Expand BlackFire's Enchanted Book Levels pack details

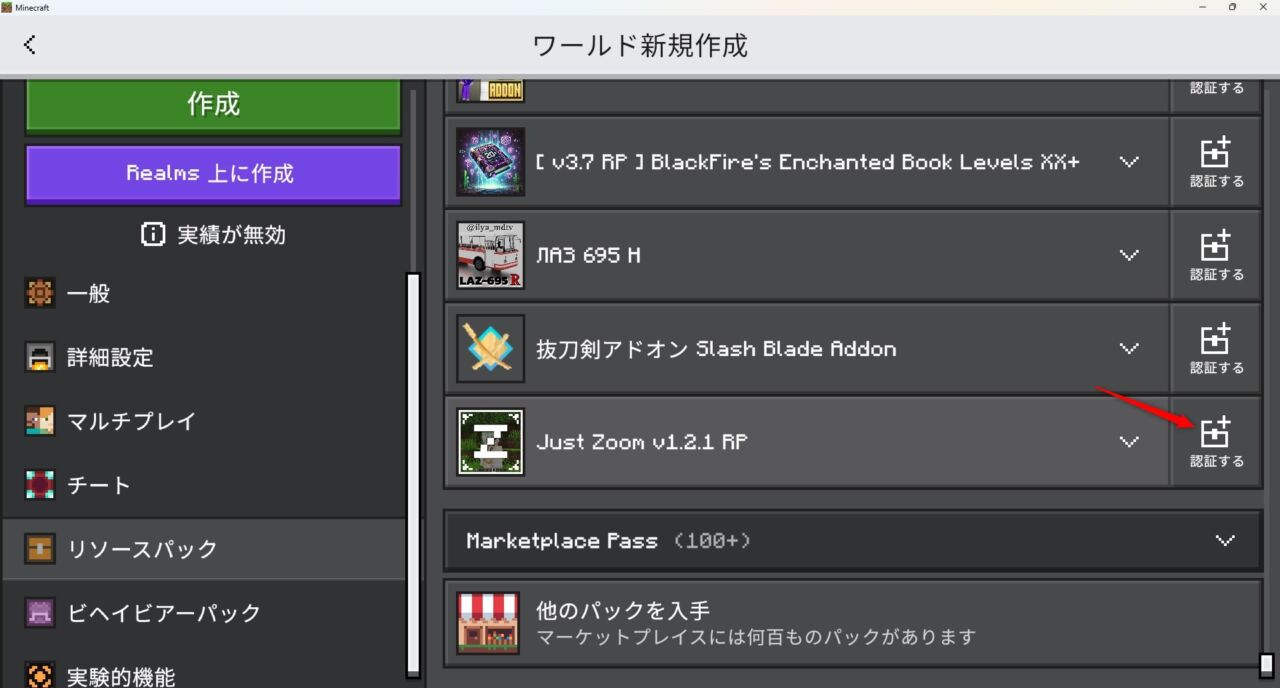(x=1129, y=161)
